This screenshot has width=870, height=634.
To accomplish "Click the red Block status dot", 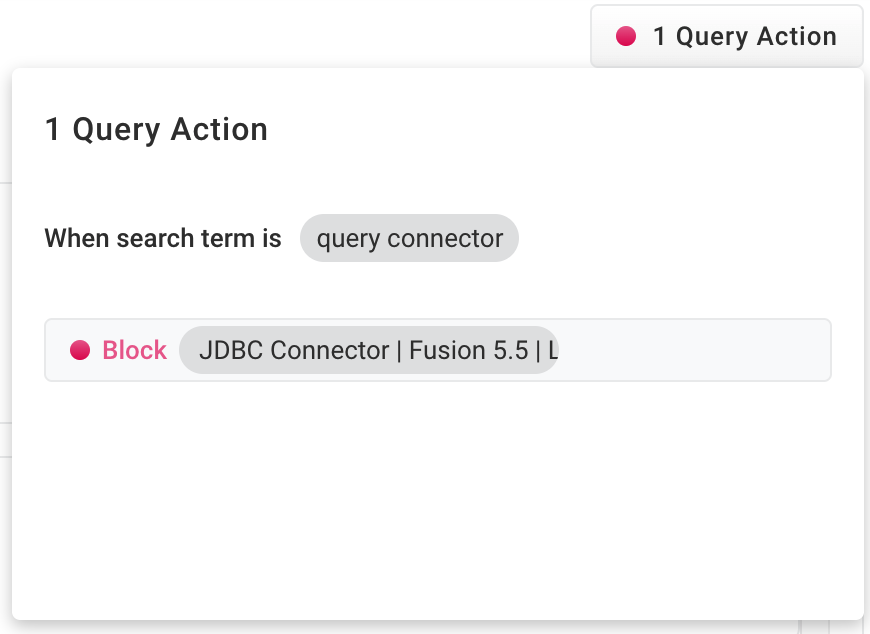I will pyautogui.click(x=80, y=350).
